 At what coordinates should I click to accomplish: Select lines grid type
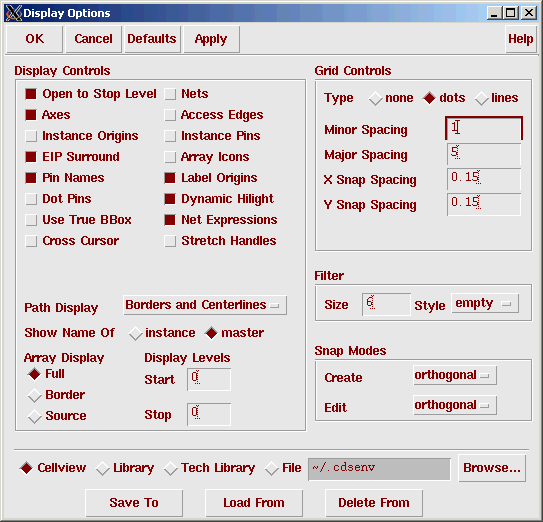tap(482, 98)
